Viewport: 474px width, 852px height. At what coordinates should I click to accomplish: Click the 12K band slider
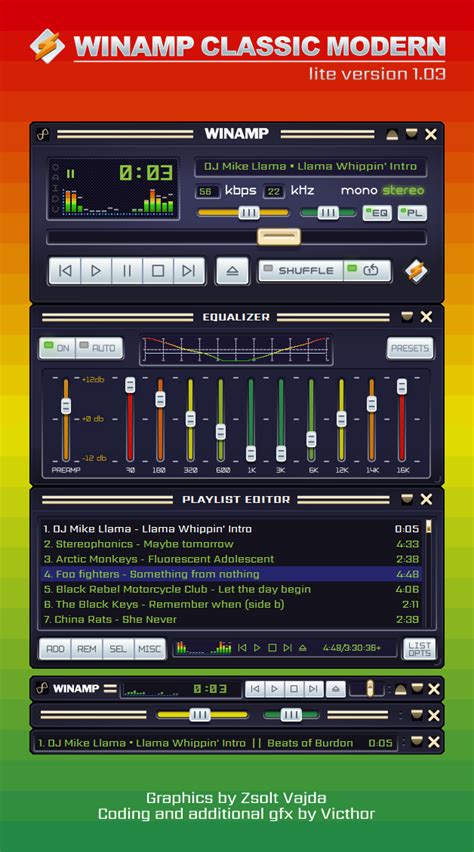click(x=341, y=419)
